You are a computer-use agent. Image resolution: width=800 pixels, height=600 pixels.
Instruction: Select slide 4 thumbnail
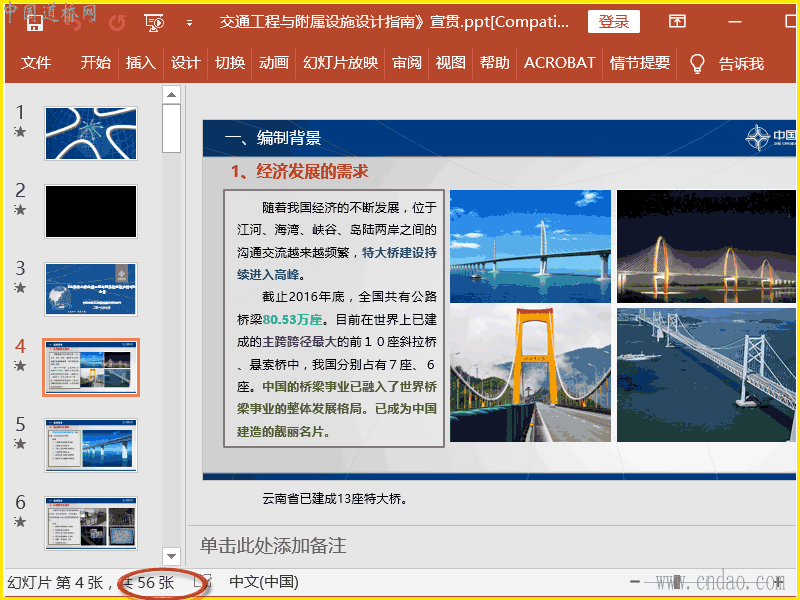click(91, 367)
